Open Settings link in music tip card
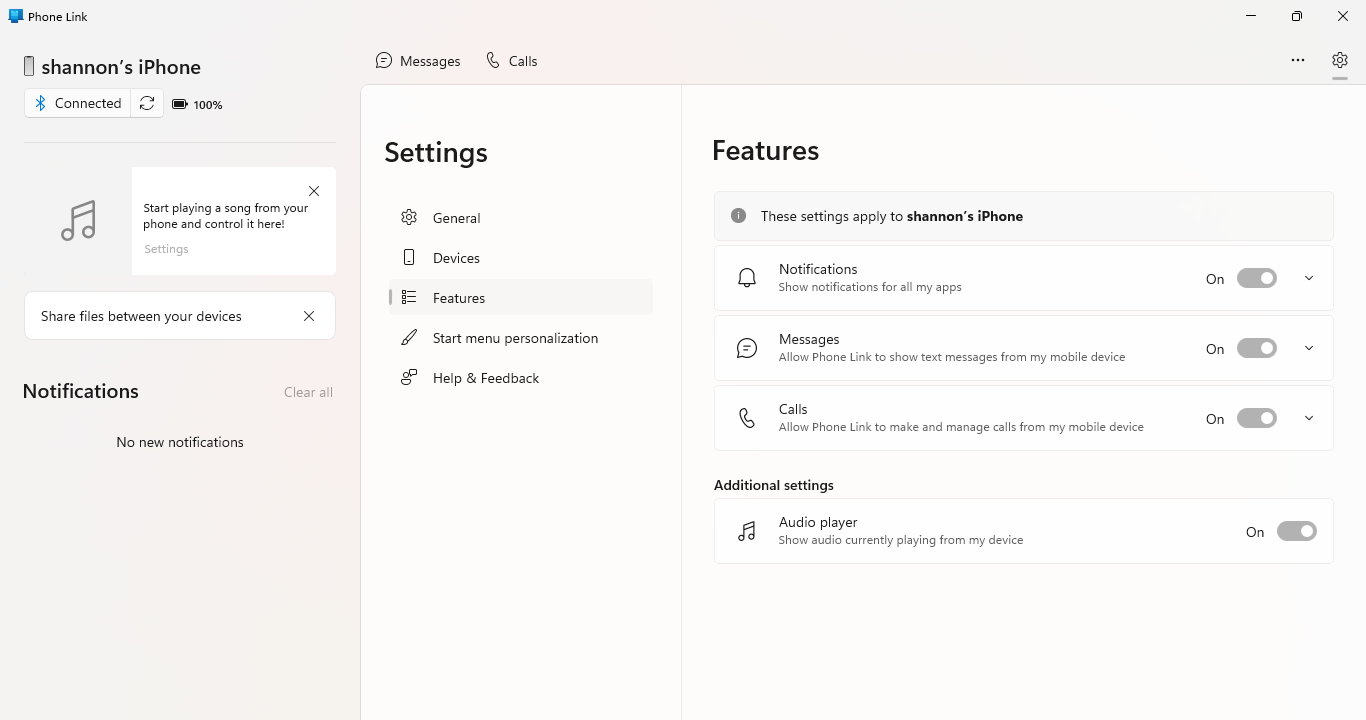1366x720 pixels. coord(166,249)
